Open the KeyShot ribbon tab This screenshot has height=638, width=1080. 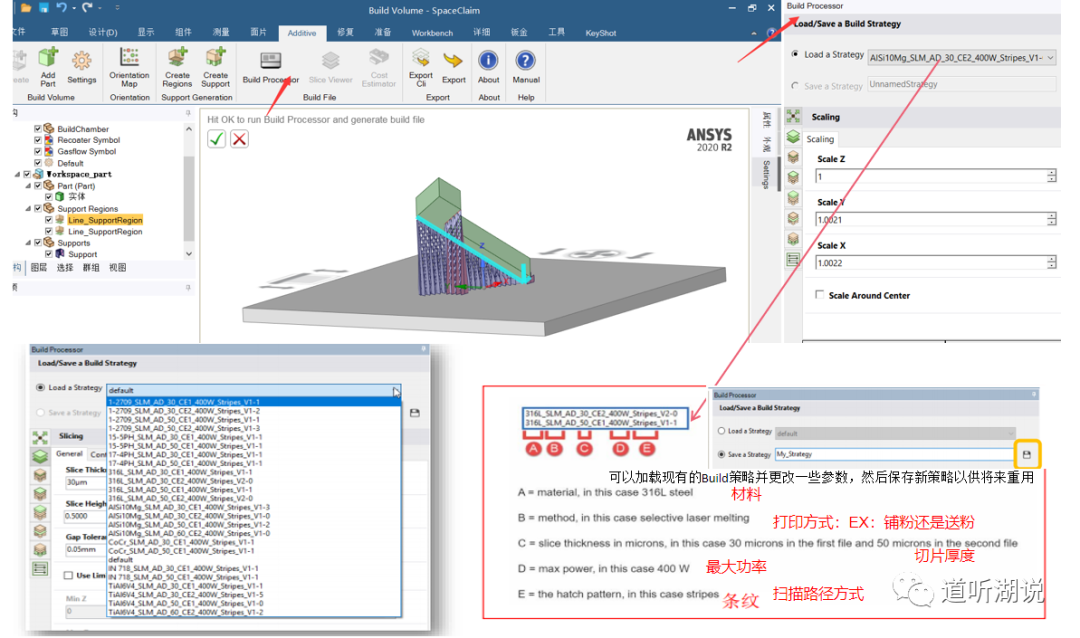601,33
